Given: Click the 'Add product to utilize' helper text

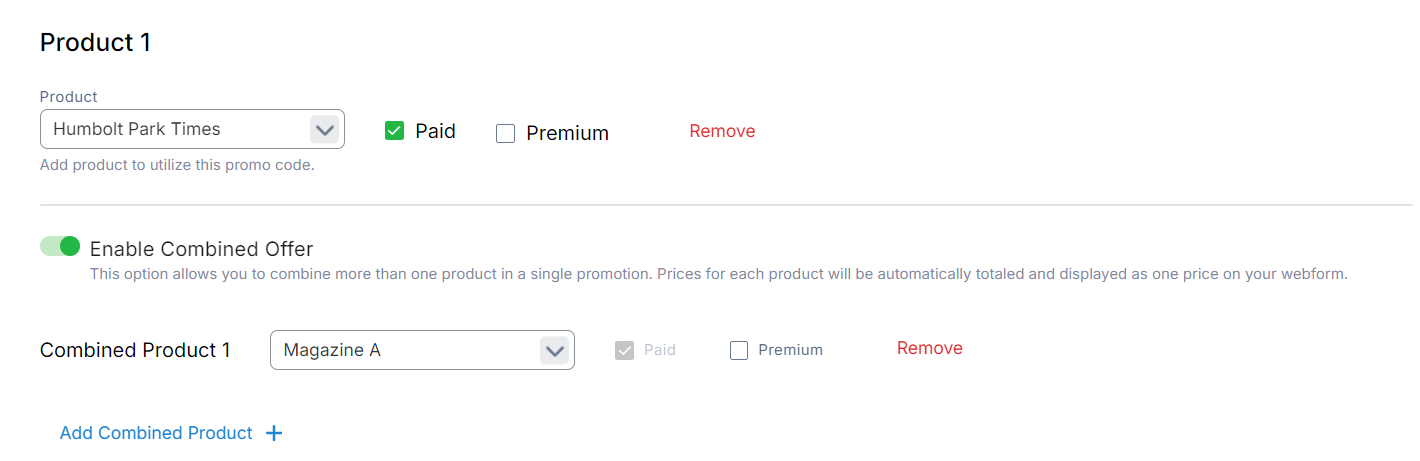Looking at the screenshot, I should coord(177,165).
